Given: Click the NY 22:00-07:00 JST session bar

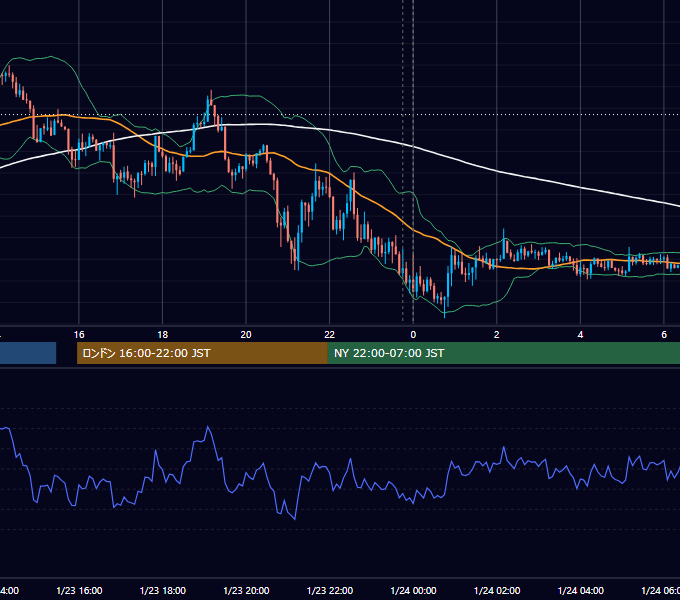Looking at the screenshot, I should point(503,353).
